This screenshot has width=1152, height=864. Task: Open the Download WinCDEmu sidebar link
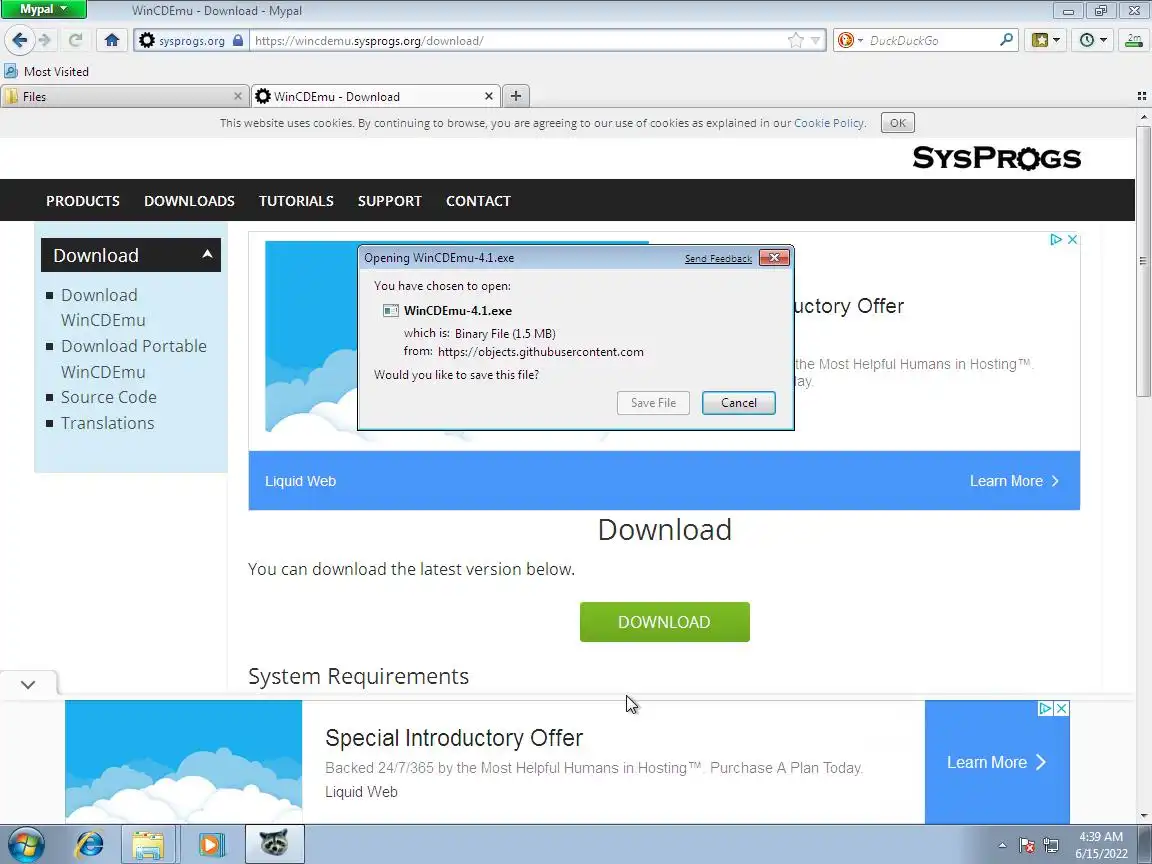point(103,307)
